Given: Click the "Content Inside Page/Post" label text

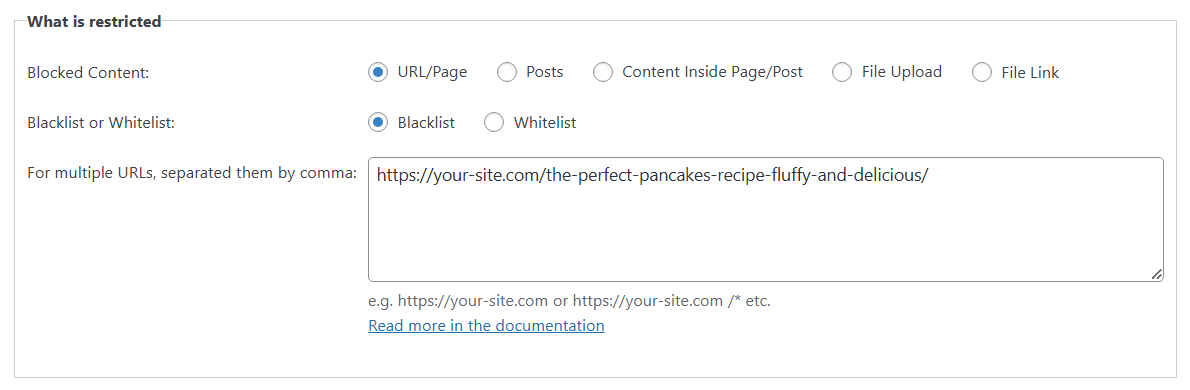Looking at the screenshot, I should [x=713, y=72].
